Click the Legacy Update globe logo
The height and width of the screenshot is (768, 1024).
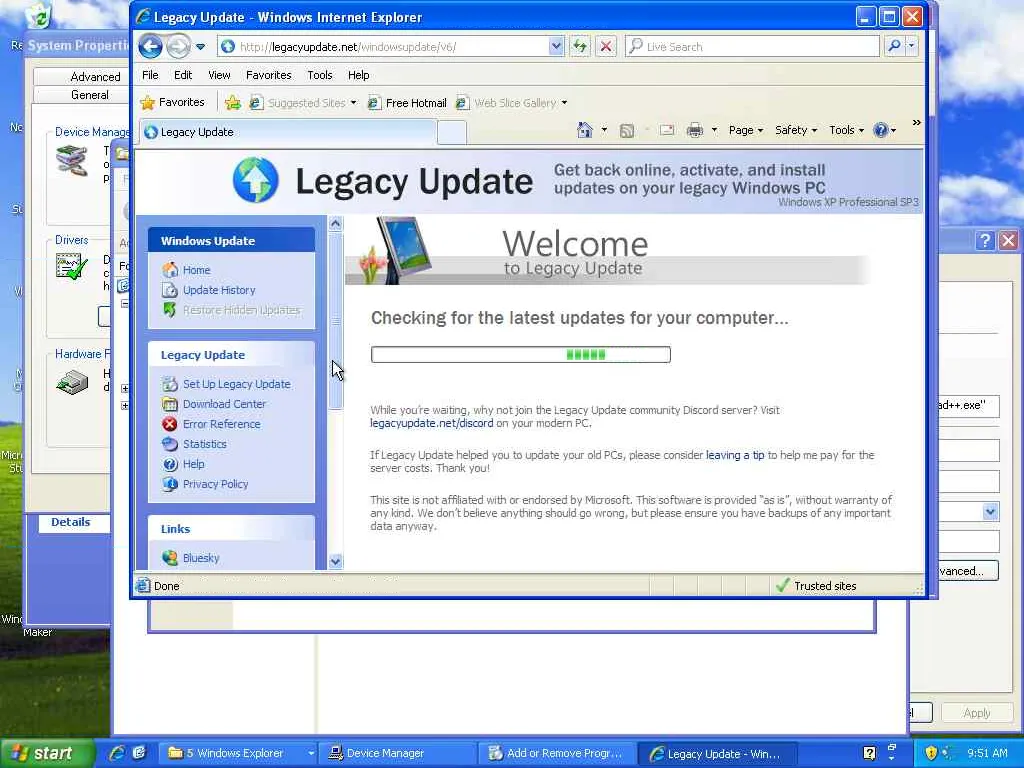click(255, 180)
